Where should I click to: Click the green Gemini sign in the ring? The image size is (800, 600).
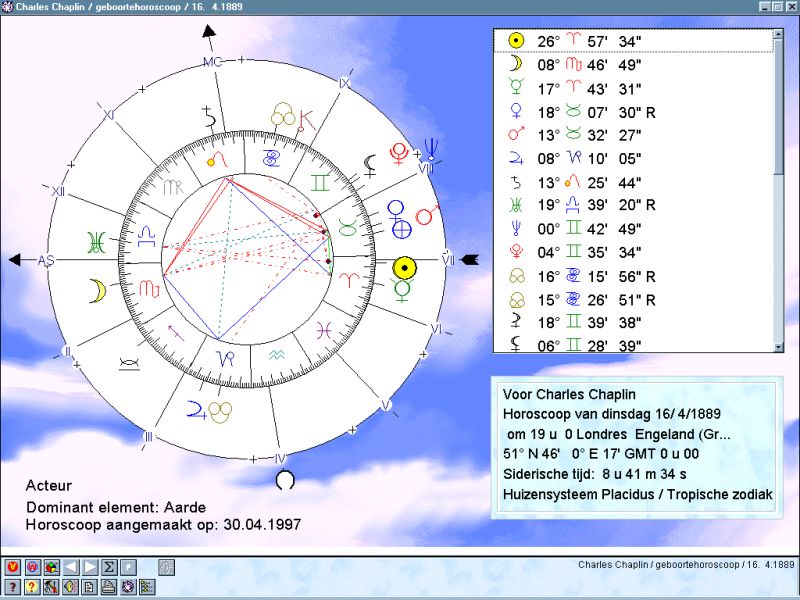click(320, 183)
